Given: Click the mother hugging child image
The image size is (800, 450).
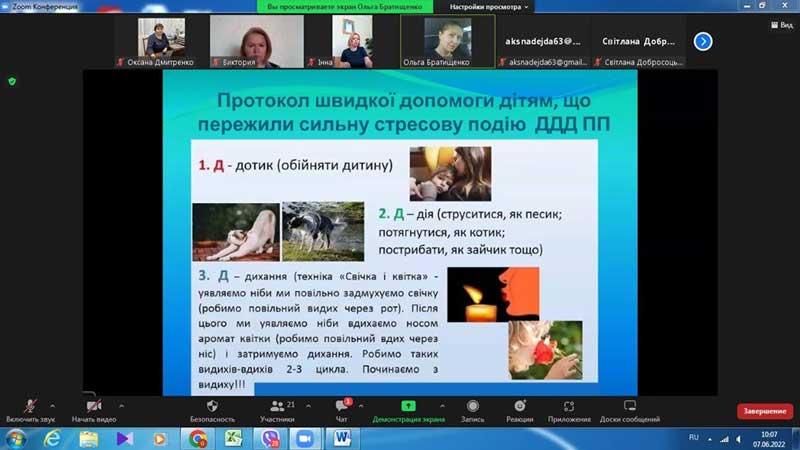Looking at the screenshot, I should tap(451, 173).
